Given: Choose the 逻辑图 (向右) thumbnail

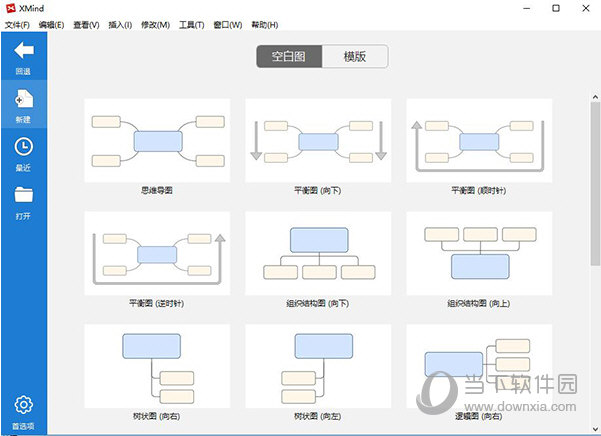Looking at the screenshot, I should click(x=479, y=366).
